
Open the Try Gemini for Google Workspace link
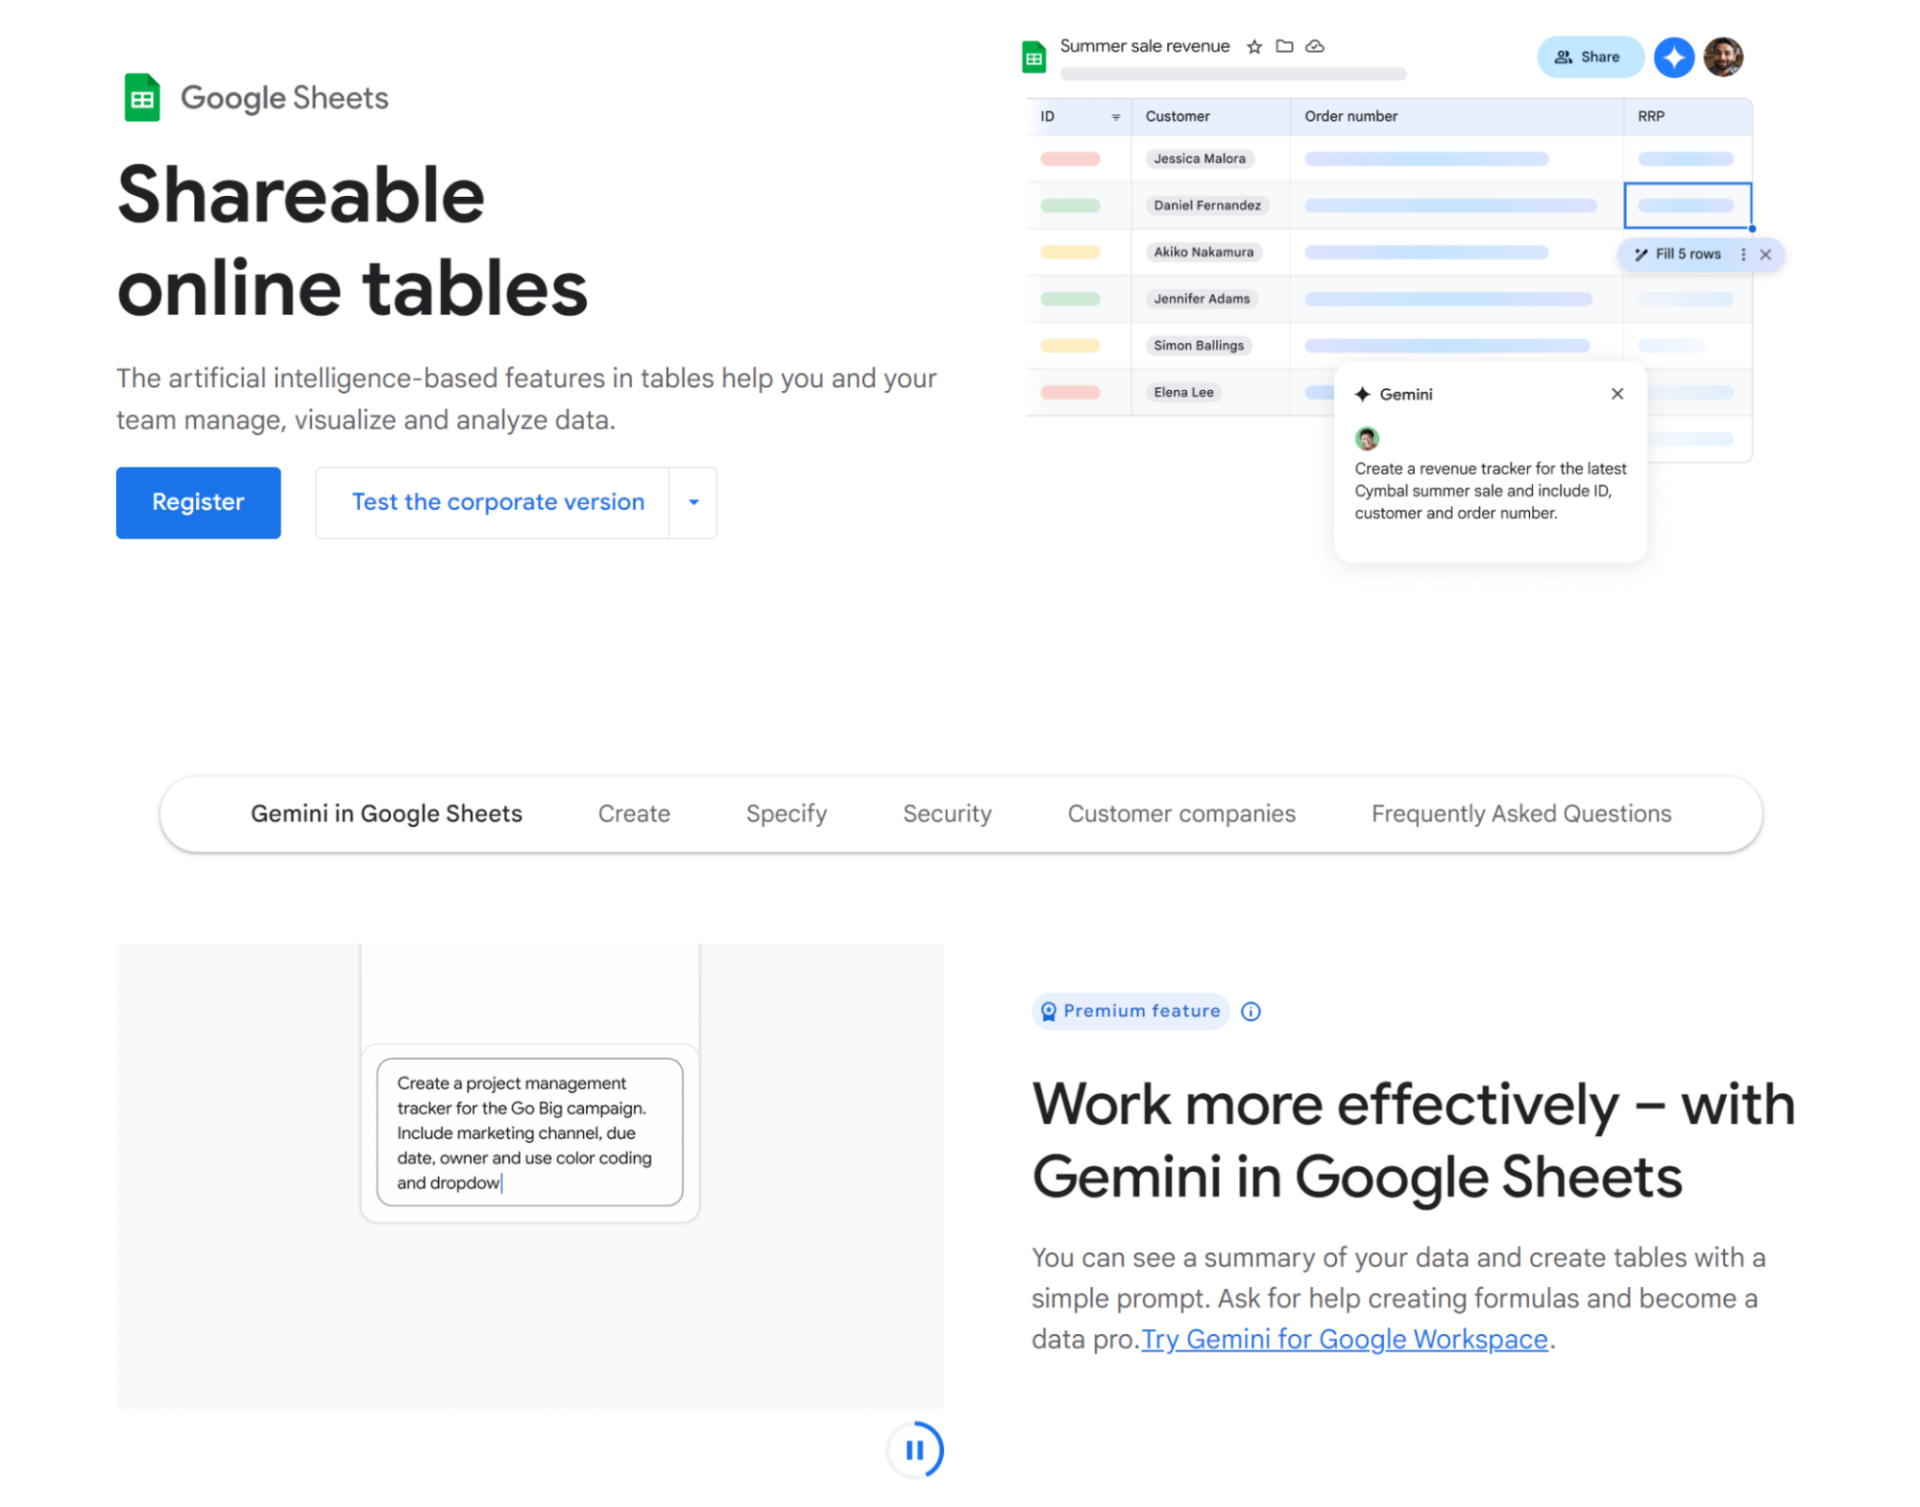pos(1344,1338)
